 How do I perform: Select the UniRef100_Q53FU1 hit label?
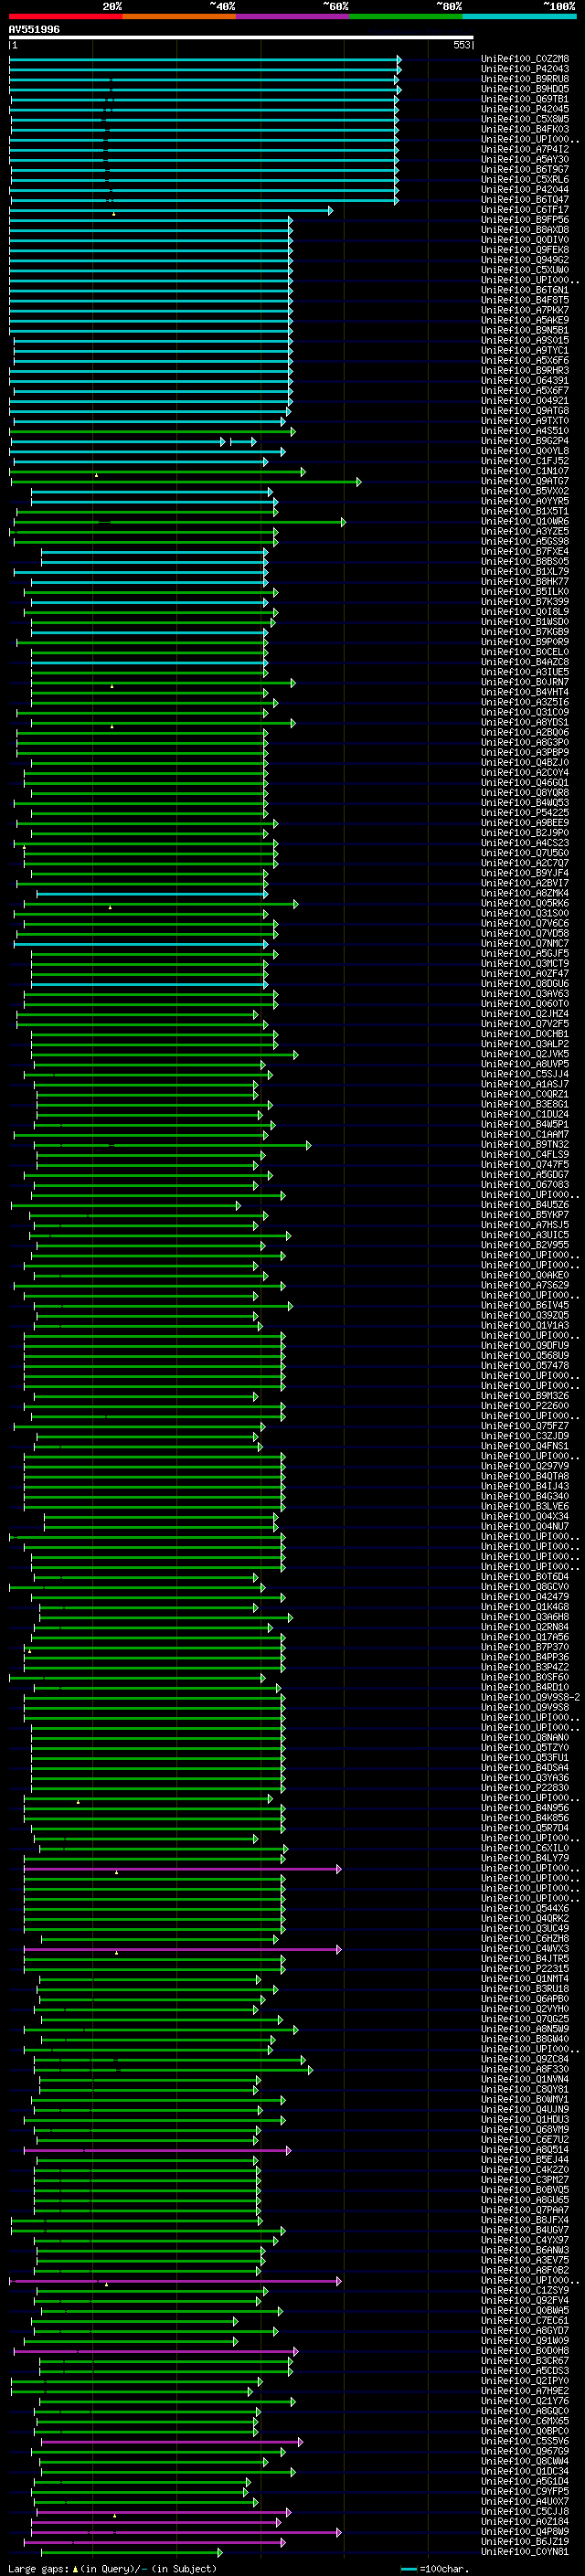click(x=525, y=1757)
